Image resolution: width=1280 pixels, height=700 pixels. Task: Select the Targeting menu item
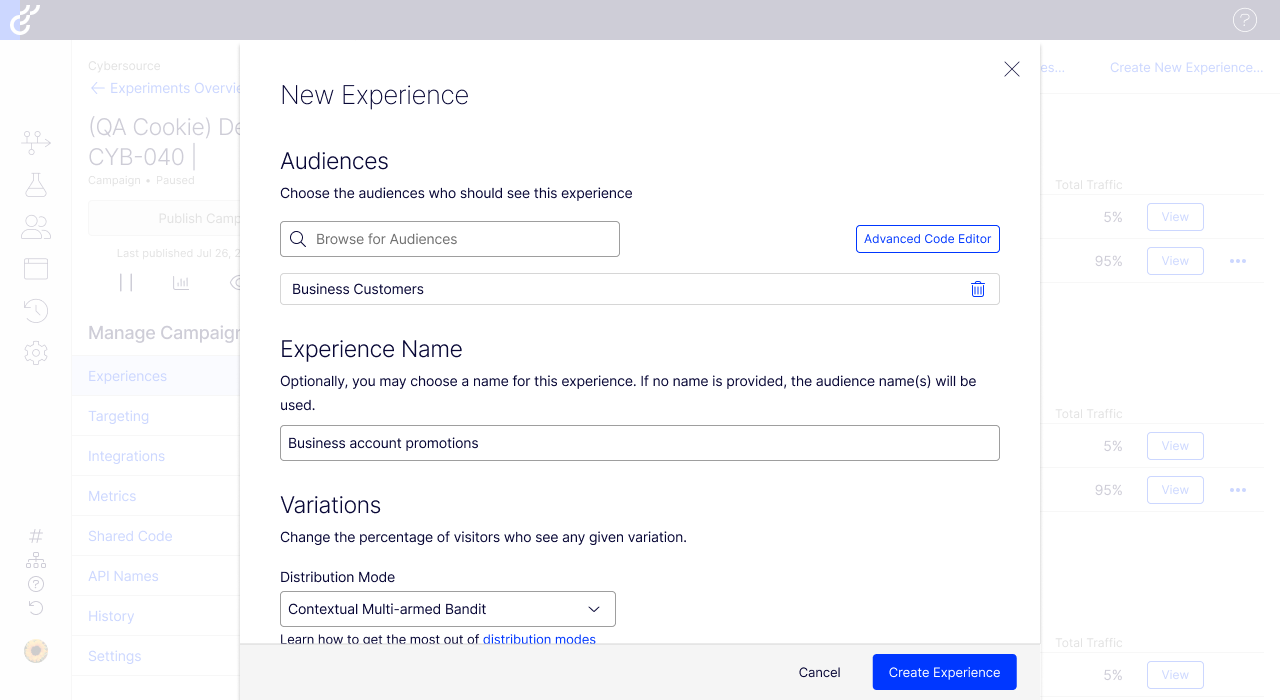(x=118, y=416)
